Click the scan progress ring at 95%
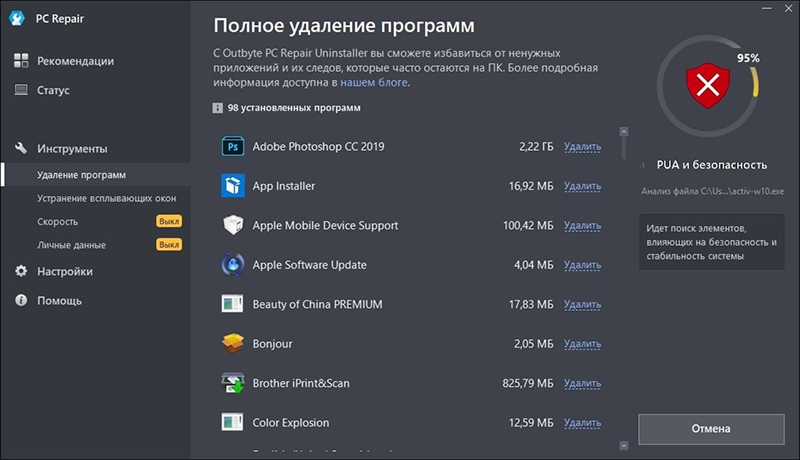The width and height of the screenshot is (800, 460). [708, 86]
